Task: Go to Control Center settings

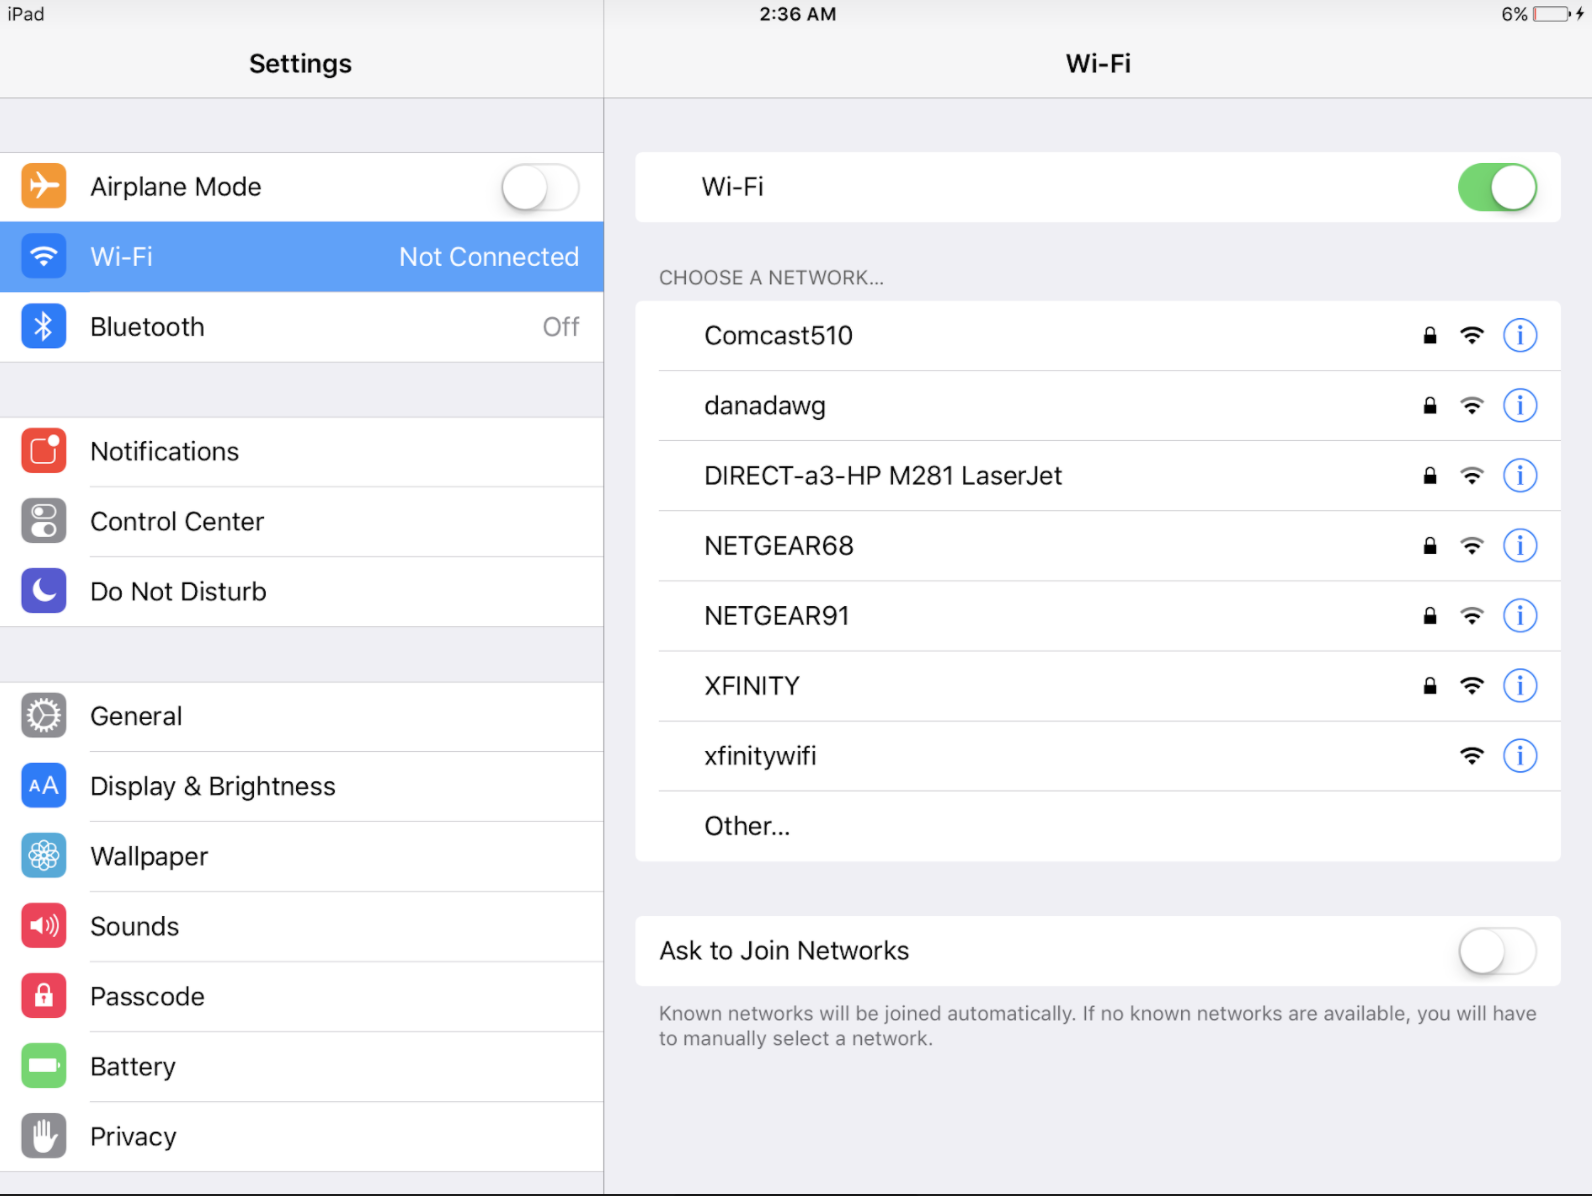Action: [177, 522]
